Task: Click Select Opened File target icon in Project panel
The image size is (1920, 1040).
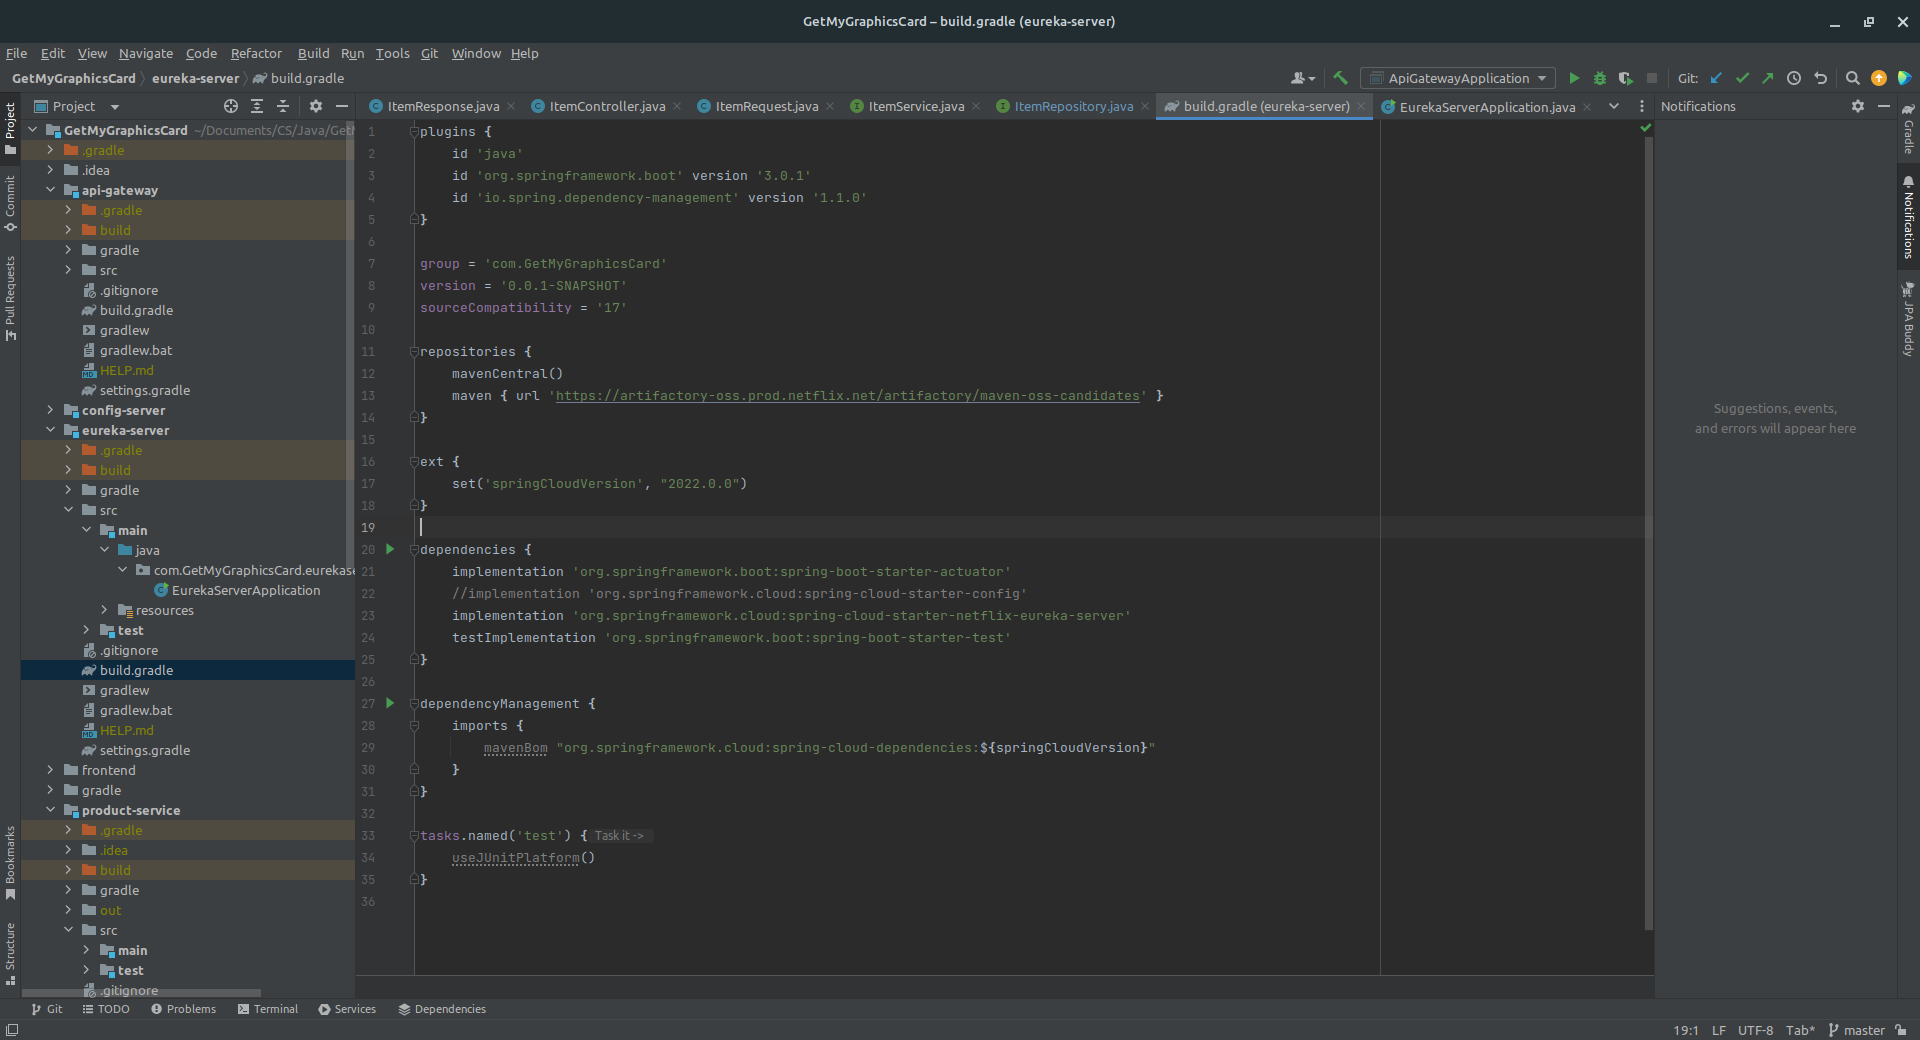Action: pyautogui.click(x=231, y=106)
